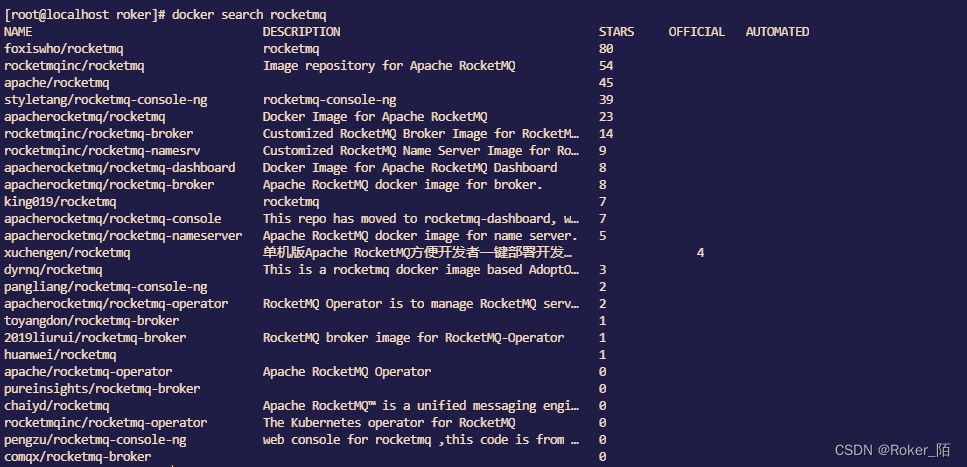Click 'web console for rocketmq' description
The height and width of the screenshot is (467, 967).
coord(421,440)
